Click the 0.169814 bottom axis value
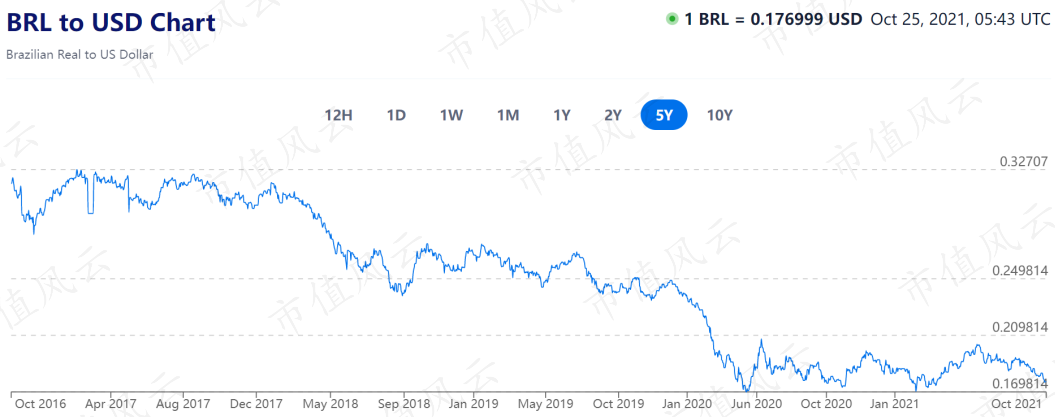The width and height of the screenshot is (1055, 417). tap(1020, 383)
